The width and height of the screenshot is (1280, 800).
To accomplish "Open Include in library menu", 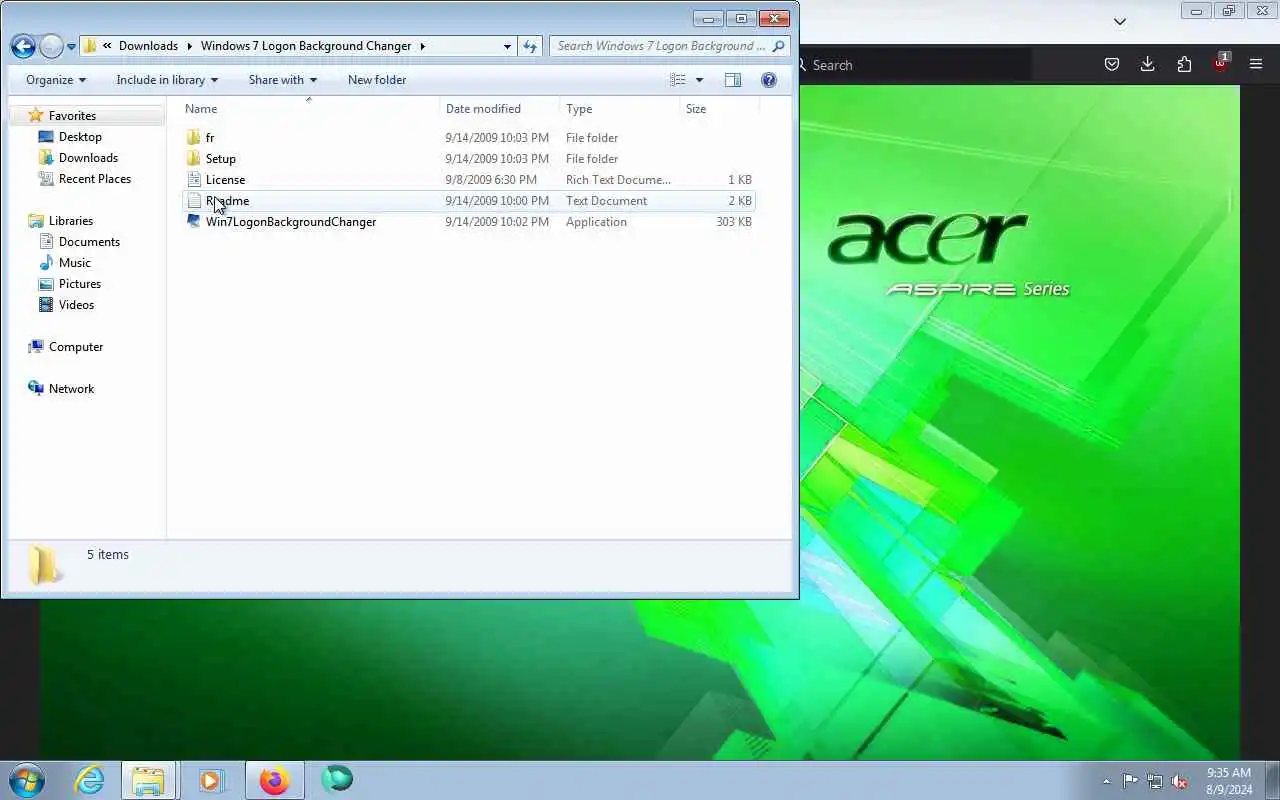I will coord(167,80).
